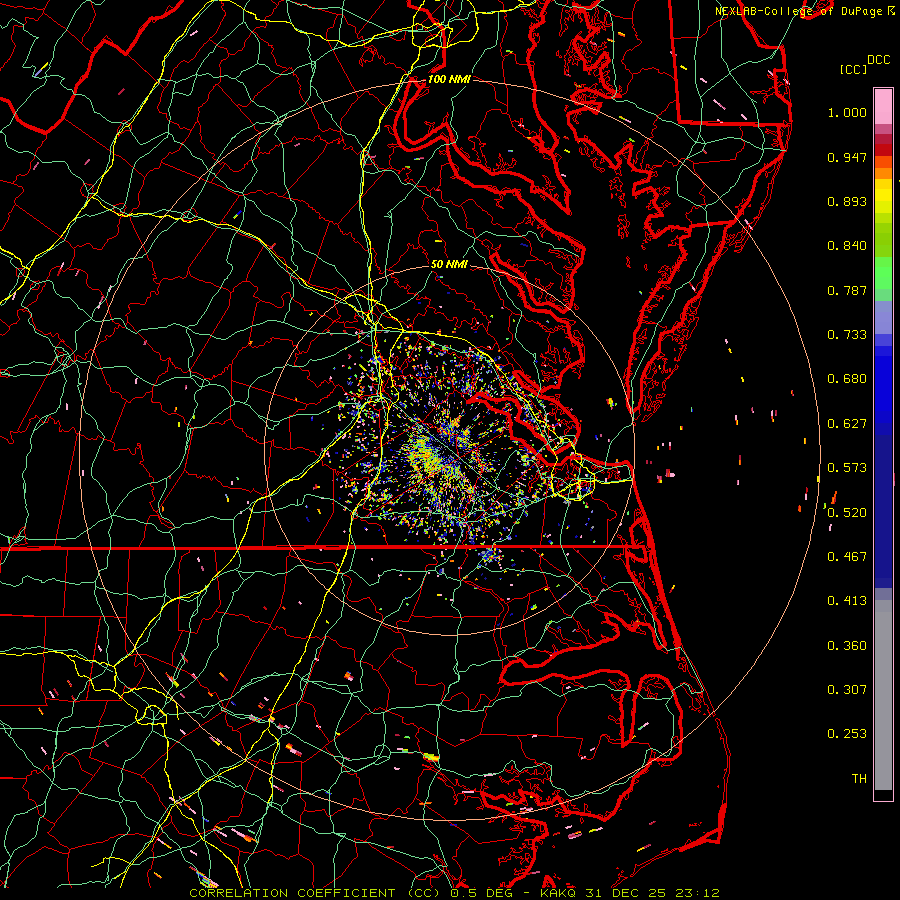Click the 0.467 scale value
Viewport: 900px width, 900px height.
coord(847,557)
